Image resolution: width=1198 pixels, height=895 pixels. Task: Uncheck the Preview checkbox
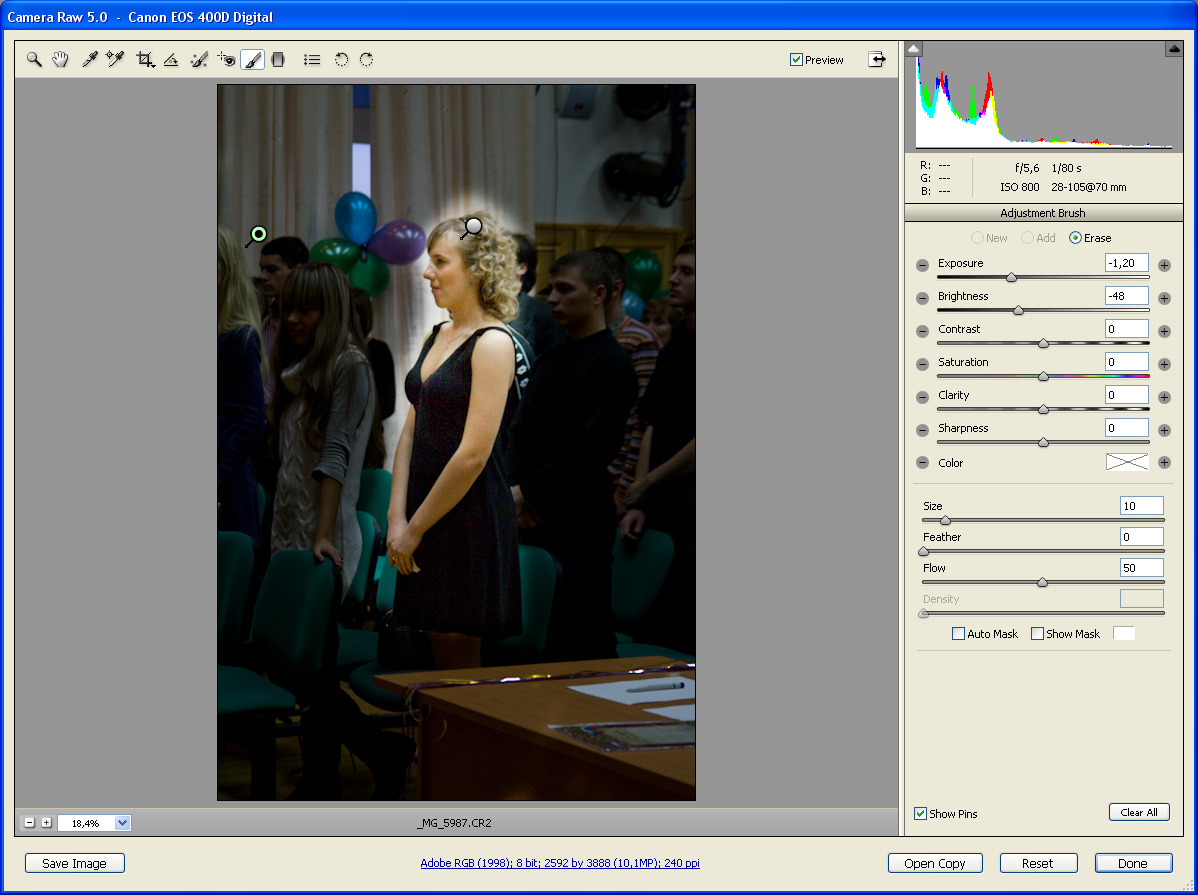point(796,60)
